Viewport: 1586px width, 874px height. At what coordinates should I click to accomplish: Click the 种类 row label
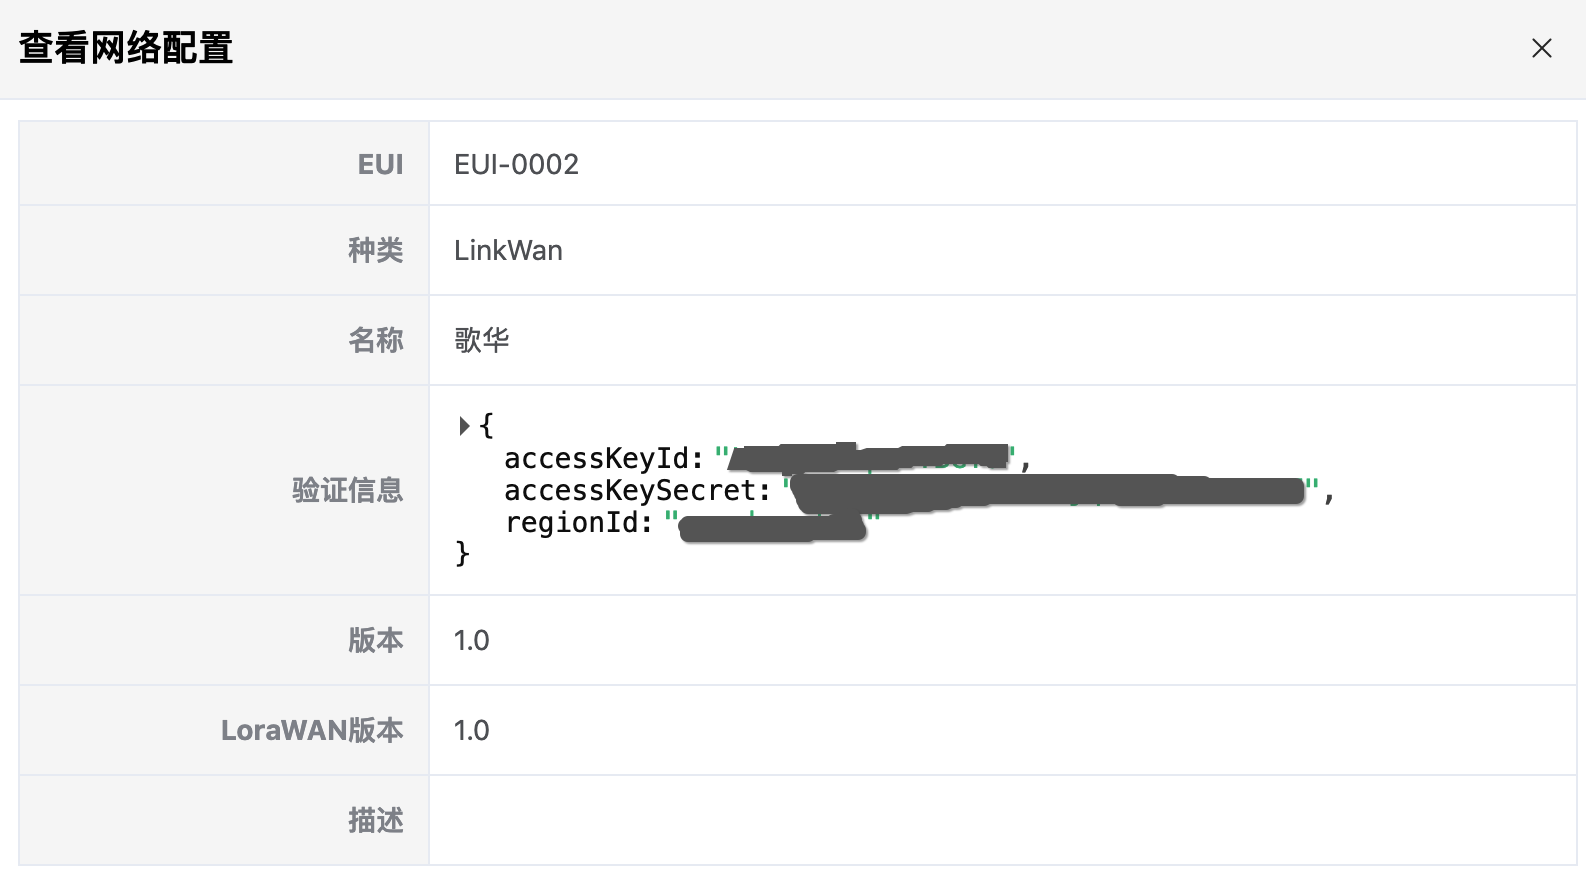click(x=376, y=250)
